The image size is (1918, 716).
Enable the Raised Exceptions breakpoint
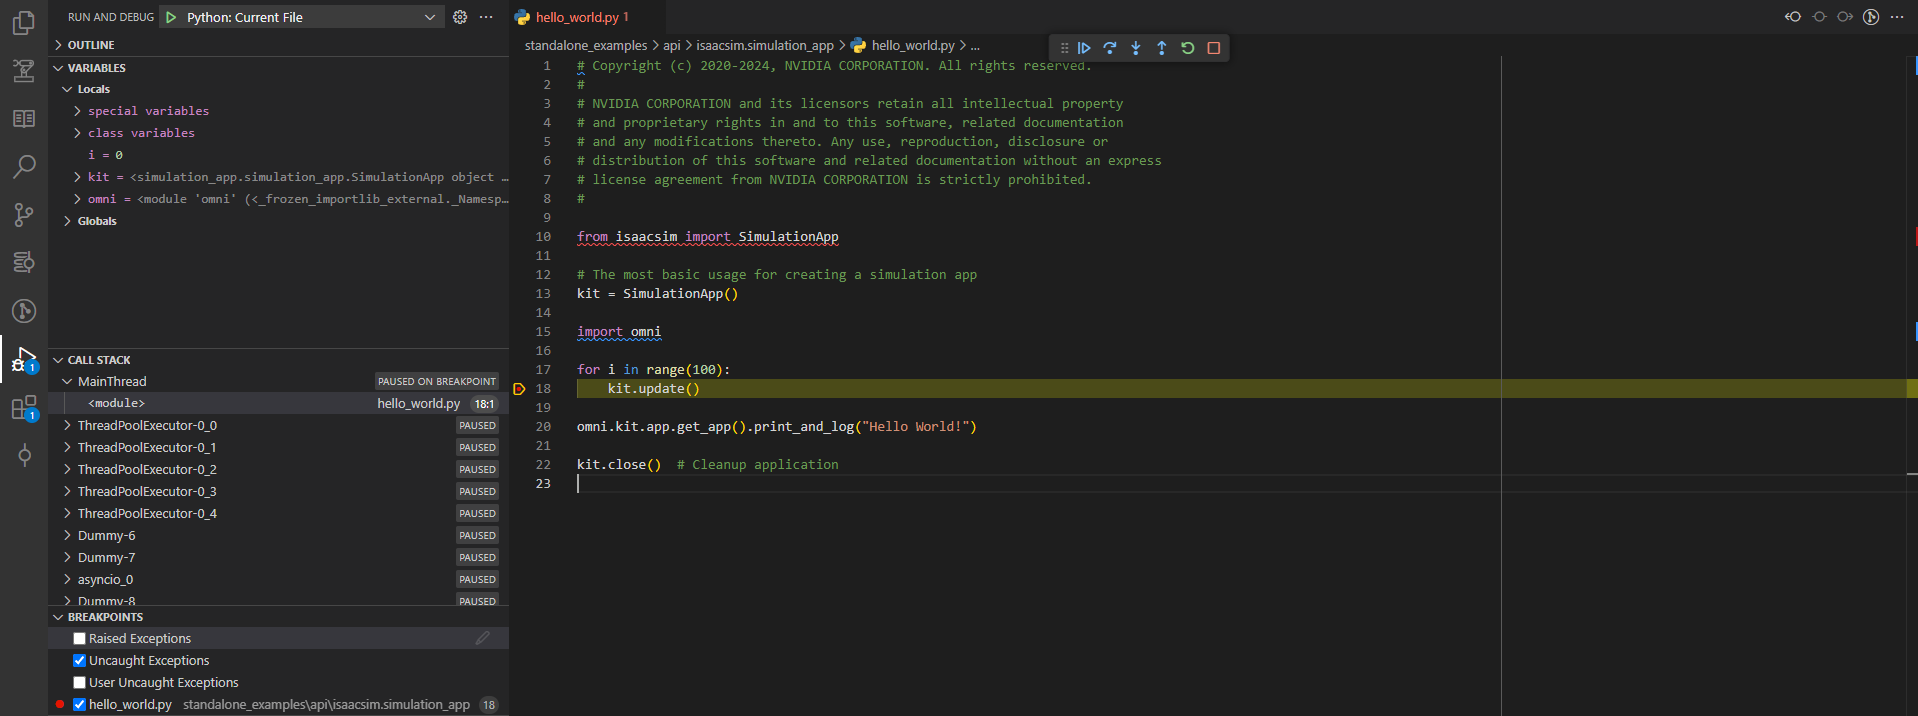click(x=80, y=639)
